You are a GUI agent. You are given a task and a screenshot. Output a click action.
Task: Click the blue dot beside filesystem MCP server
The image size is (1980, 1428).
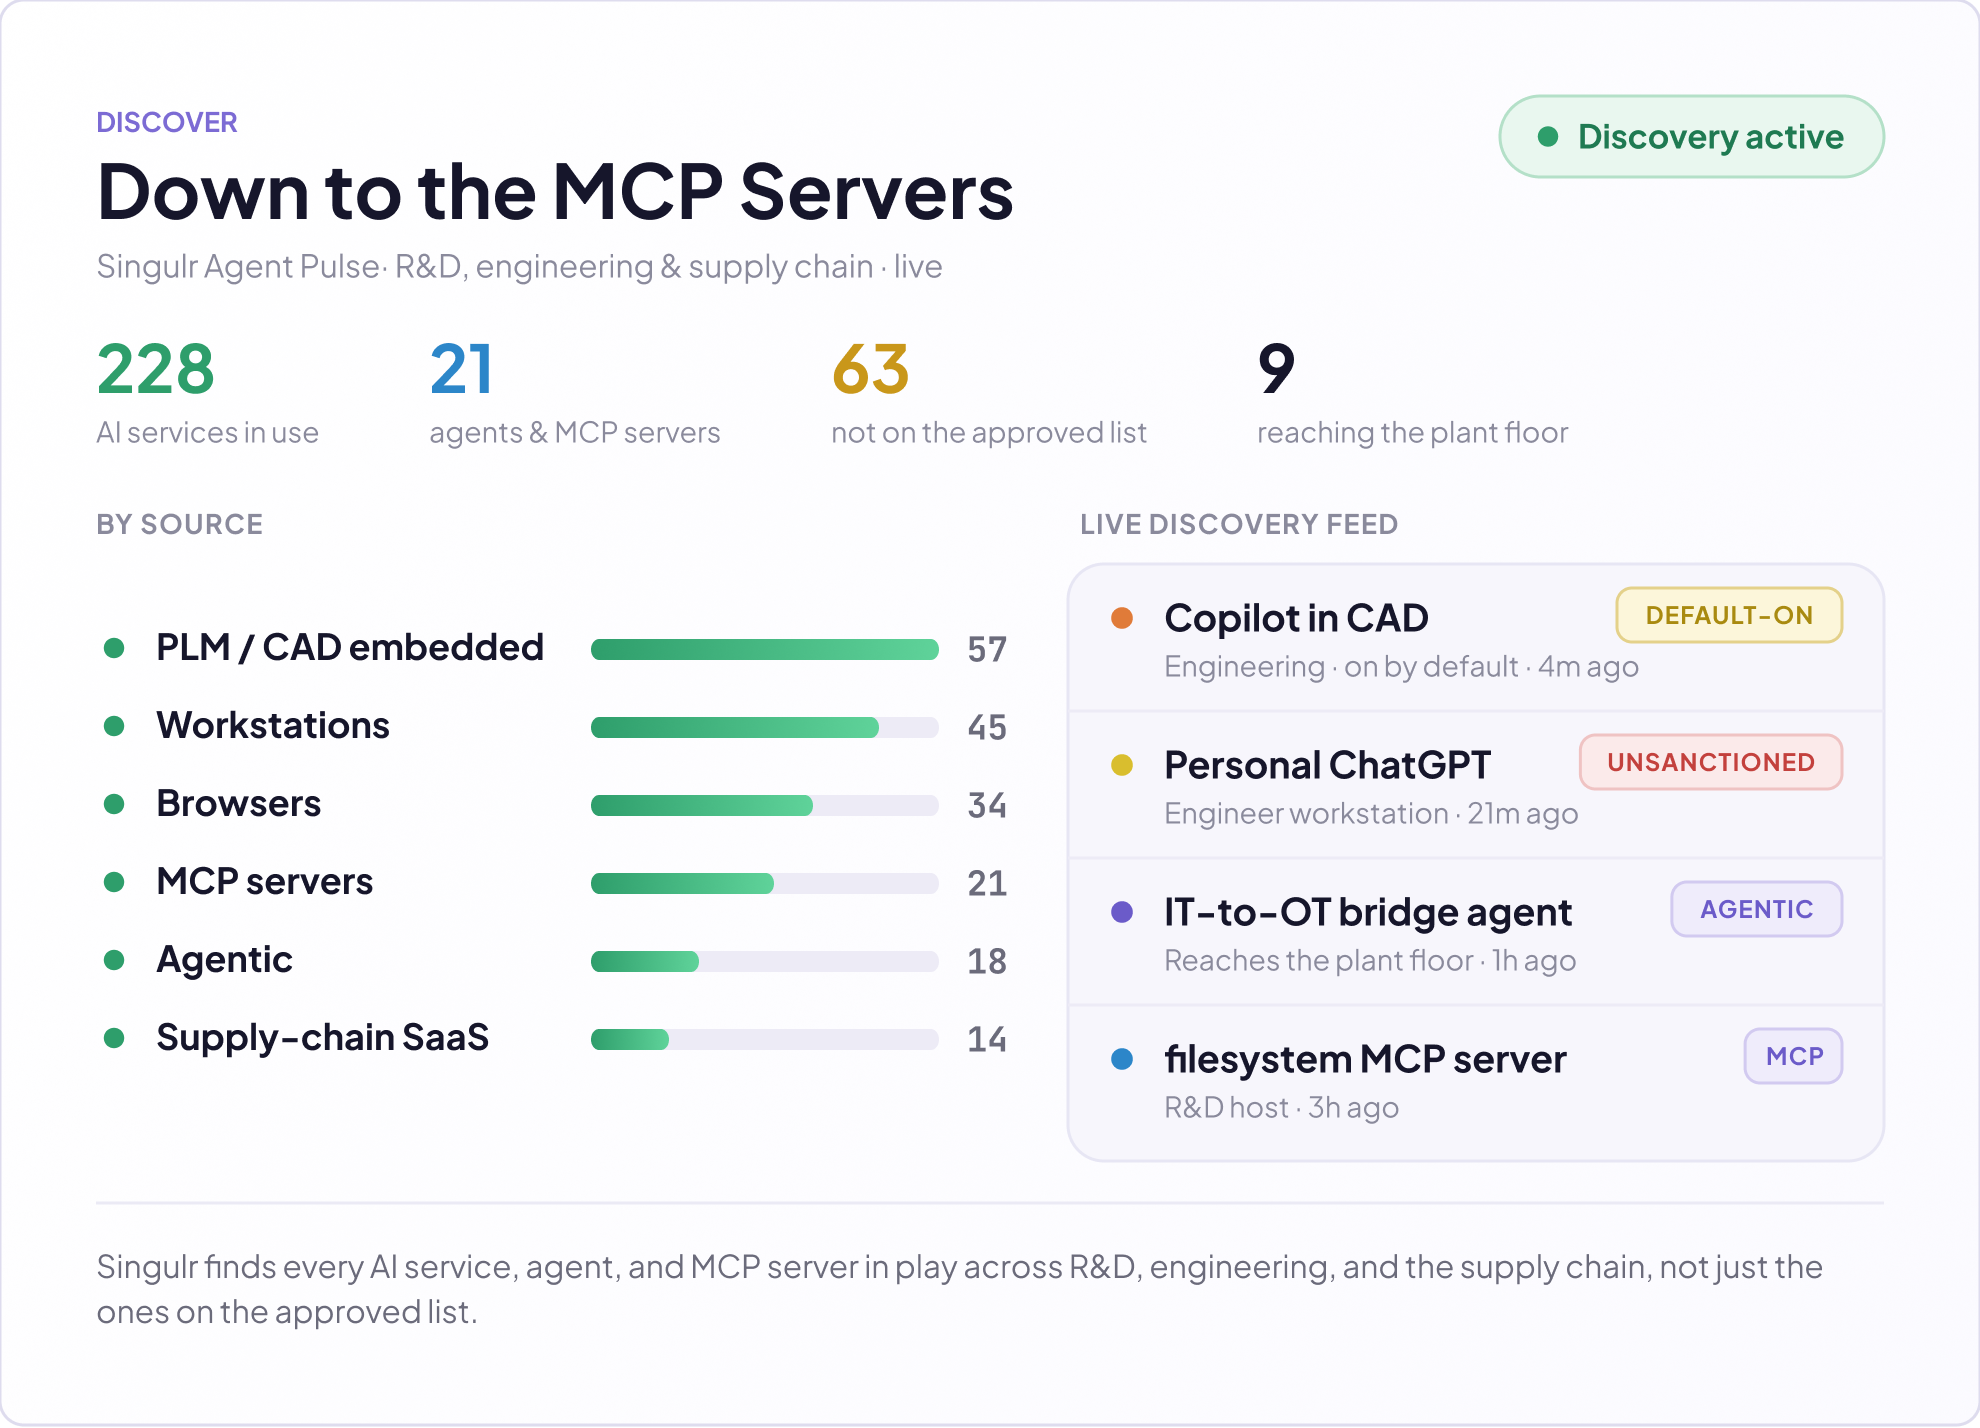click(x=1122, y=1059)
